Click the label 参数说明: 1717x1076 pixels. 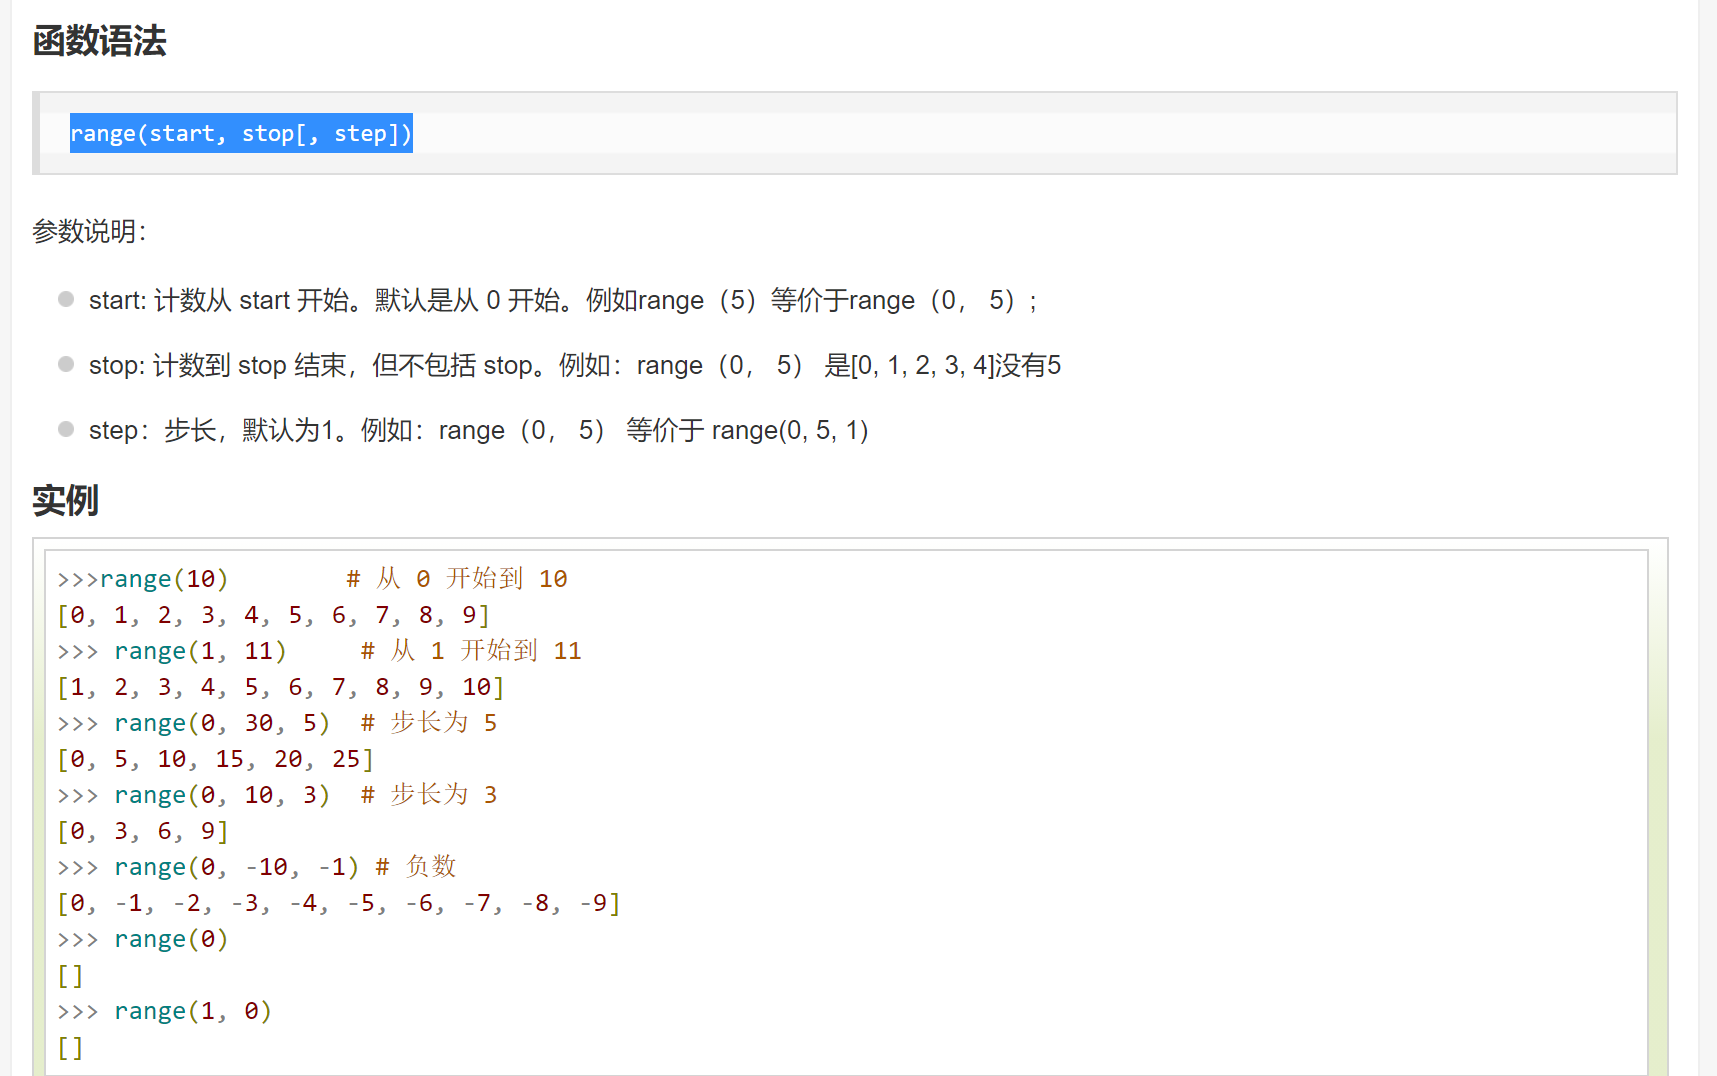pyautogui.click(x=89, y=231)
